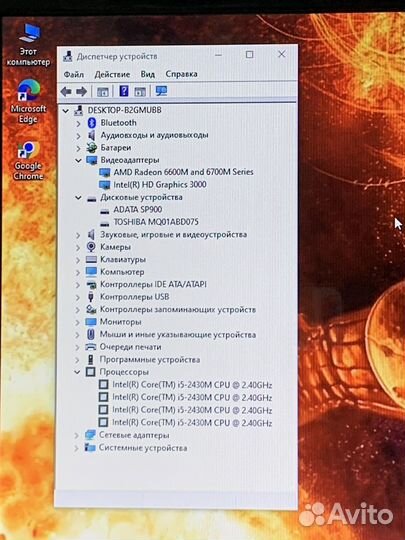Select the ADATA SP900 disk
405x540 pixels.
point(138,209)
